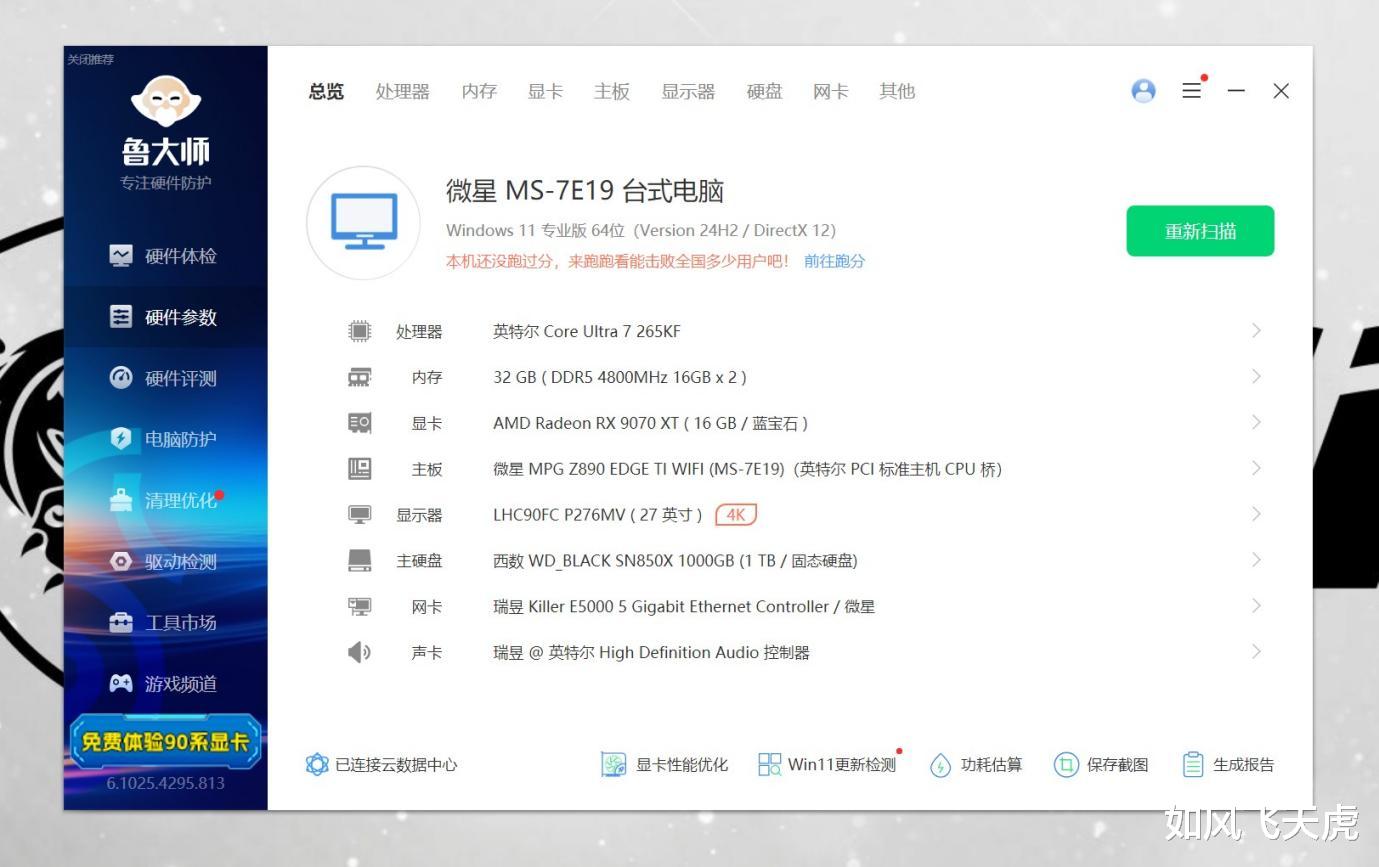Click 保存截图 button
Image resolution: width=1379 pixels, height=867 pixels.
pyautogui.click(x=1101, y=765)
